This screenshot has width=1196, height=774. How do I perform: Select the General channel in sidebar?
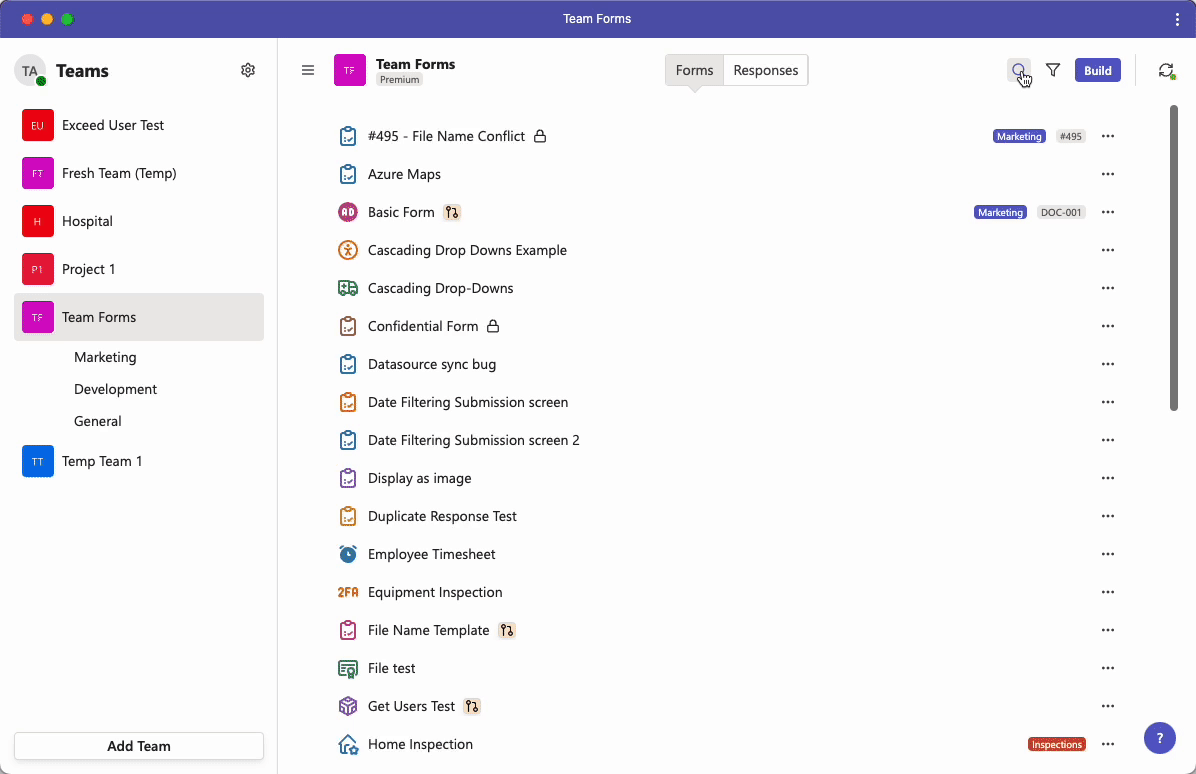pyautogui.click(x=98, y=421)
